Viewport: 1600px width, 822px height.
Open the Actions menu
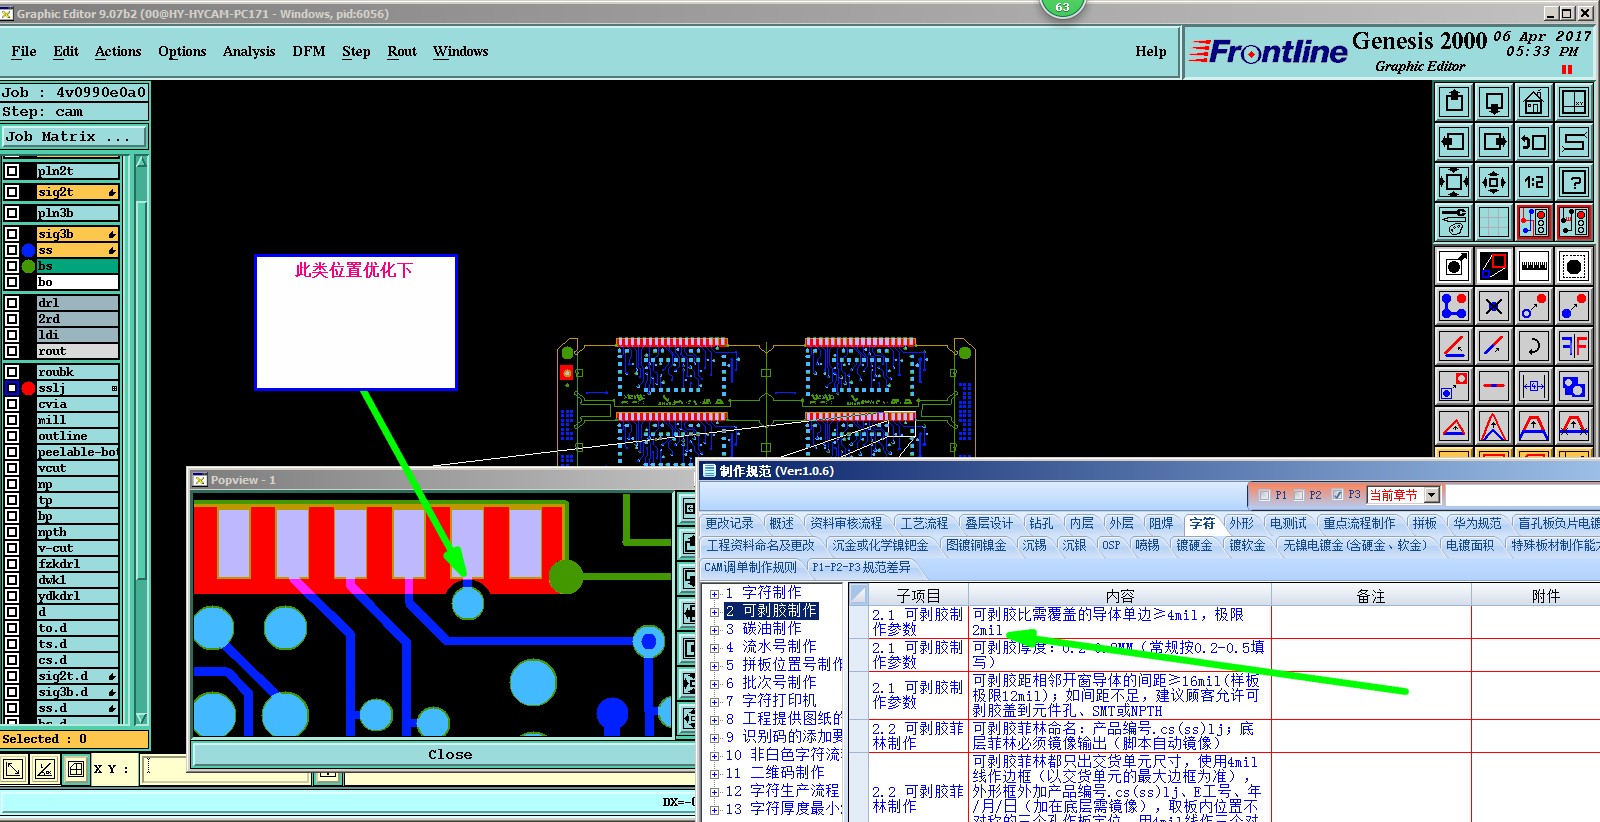(x=118, y=52)
